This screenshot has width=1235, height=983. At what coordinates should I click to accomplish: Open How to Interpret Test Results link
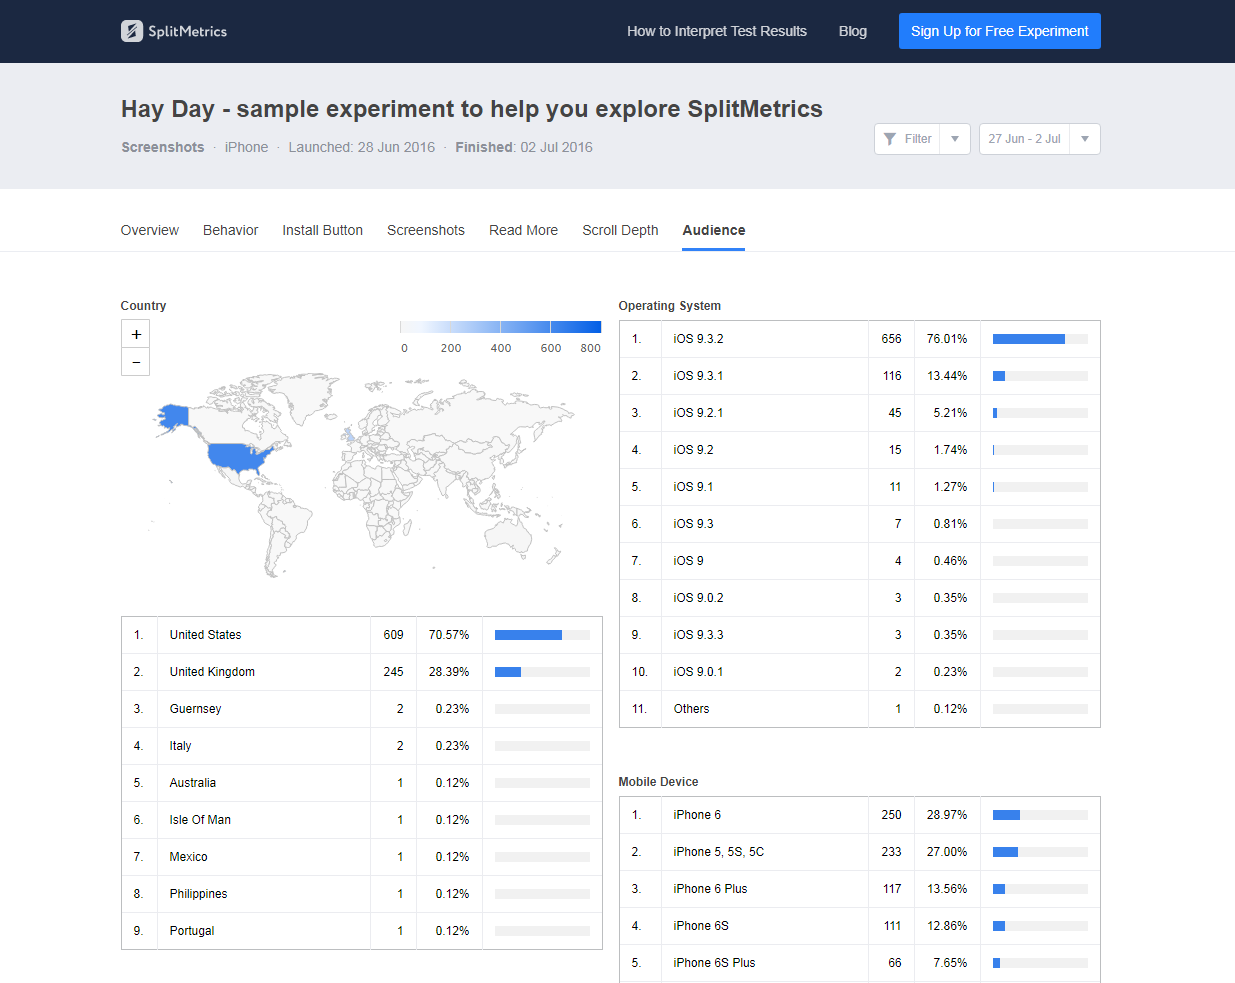716,31
